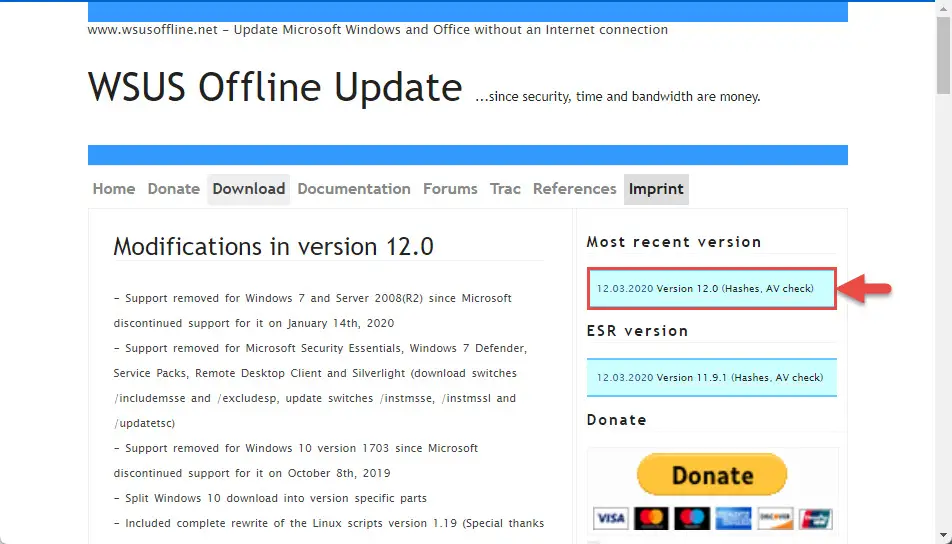Viewport: 952px width, 544px height.
Task: Click the 'Donate' sidebar heading
Action: (x=616, y=420)
